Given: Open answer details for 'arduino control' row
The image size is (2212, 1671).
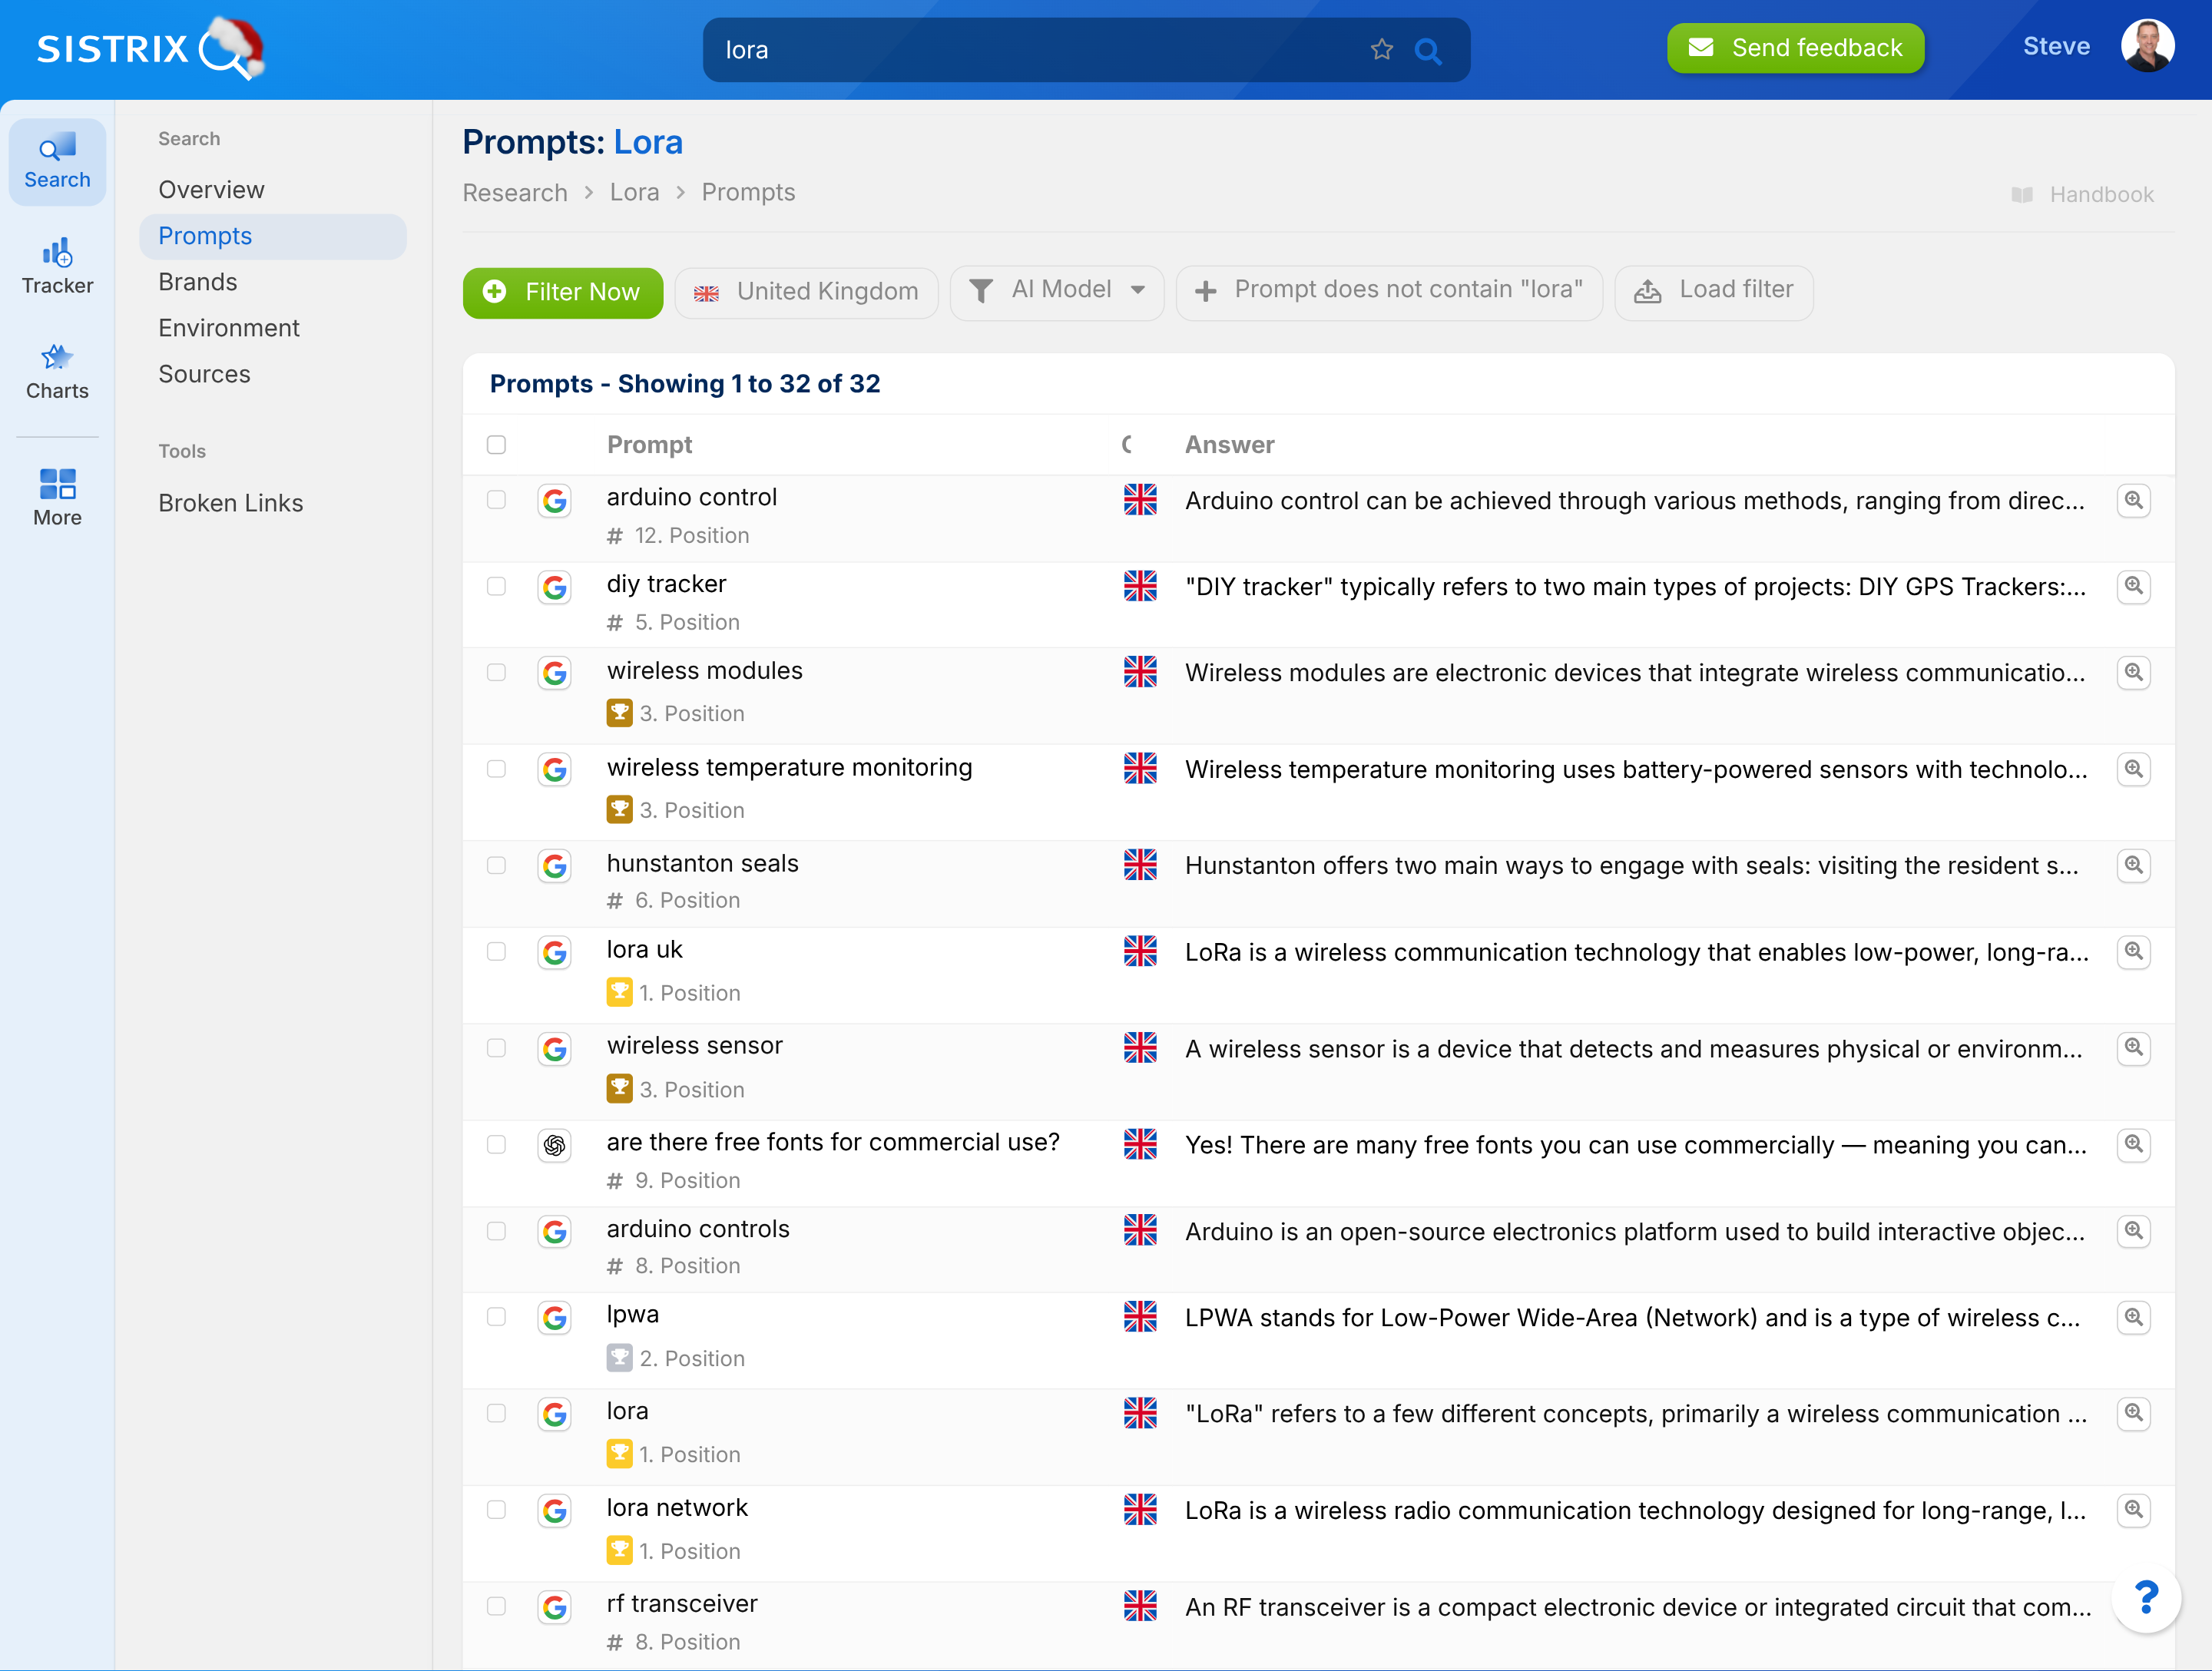Looking at the screenshot, I should [x=2133, y=500].
